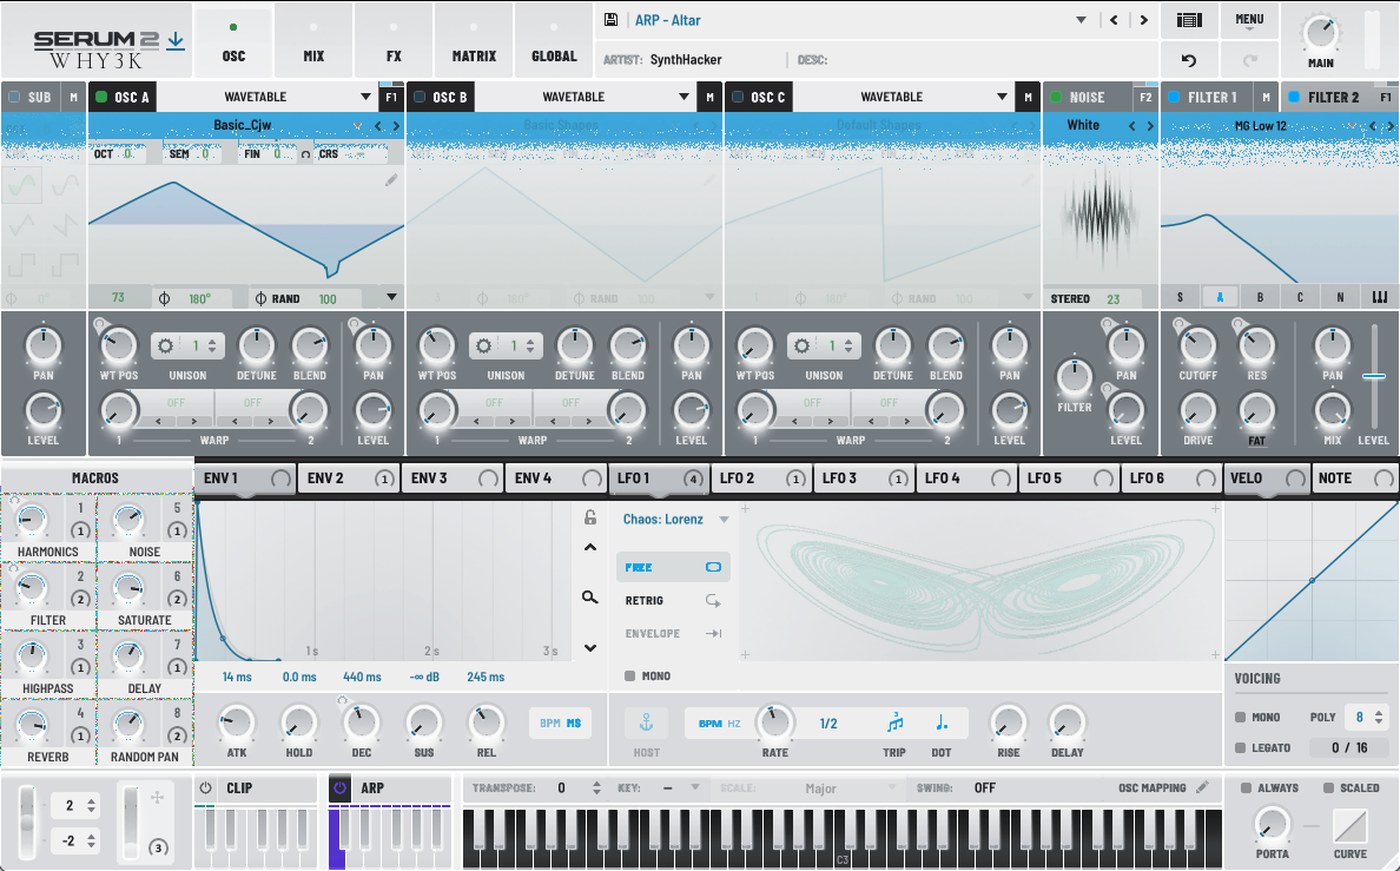The height and width of the screenshot is (871, 1400).
Task: Click the HARMONICS macro knob
Action: pyautogui.click(x=31, y=521)
